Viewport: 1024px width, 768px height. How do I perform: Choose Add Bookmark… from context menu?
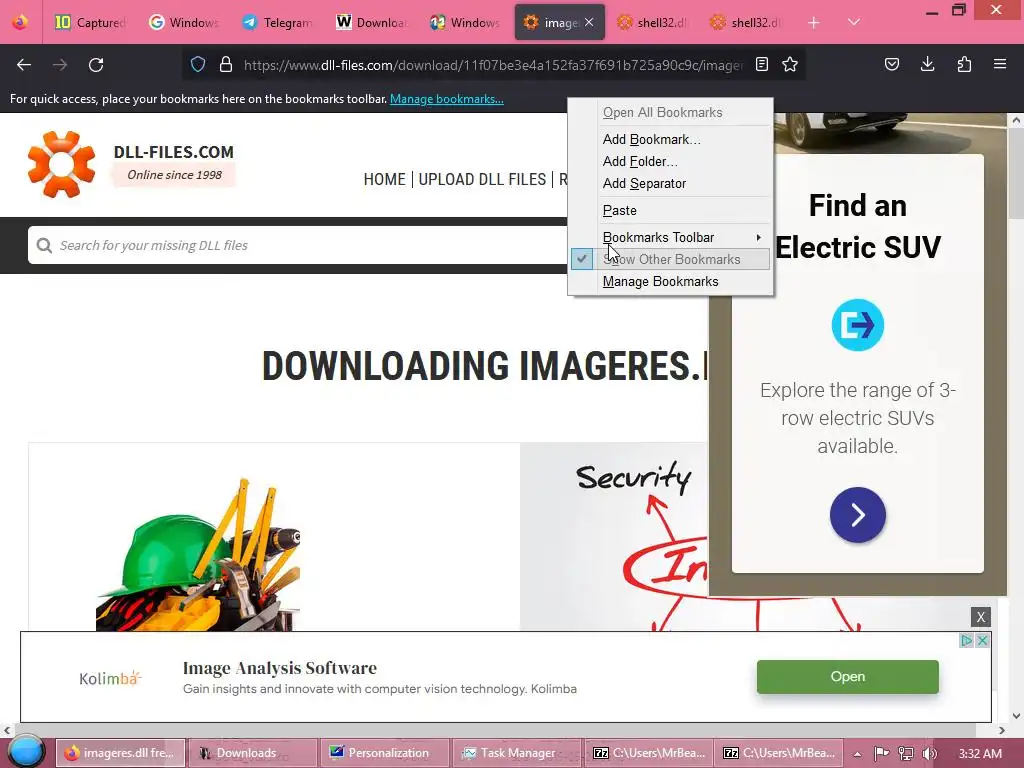pyautogui.click(x=670, y=139)
